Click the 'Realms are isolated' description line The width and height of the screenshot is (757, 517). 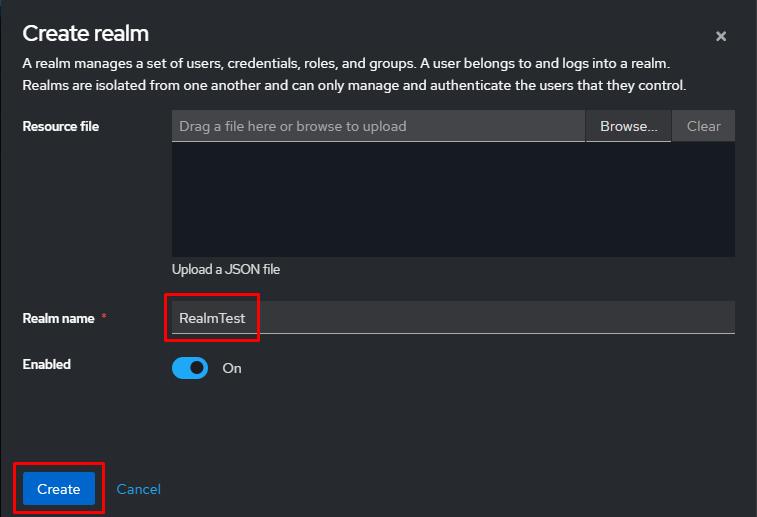coord(354,86)
